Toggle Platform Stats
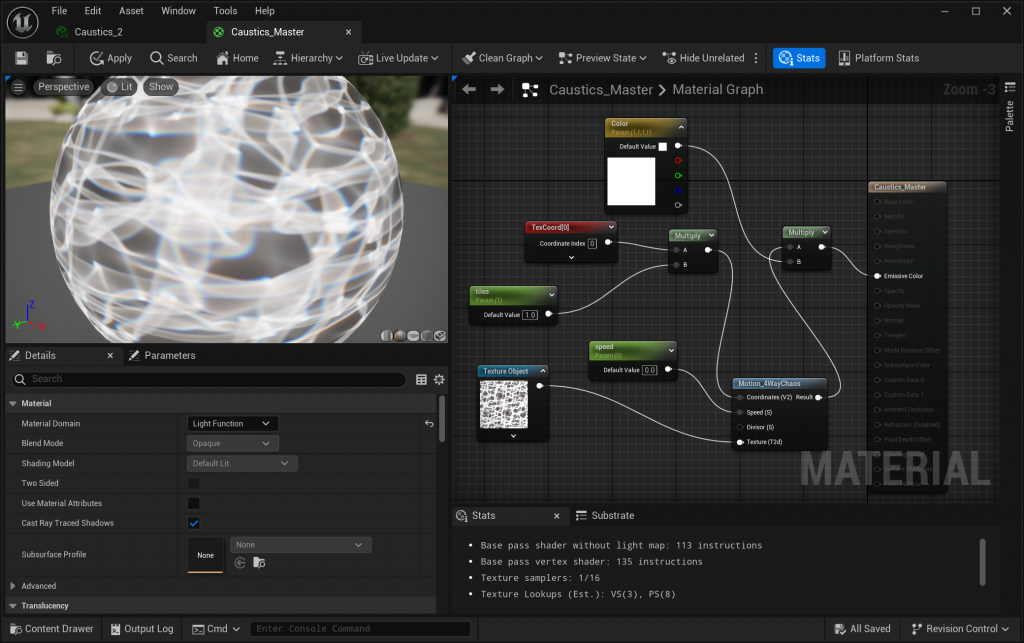1024x643 pixels. (x=878, y=58)
